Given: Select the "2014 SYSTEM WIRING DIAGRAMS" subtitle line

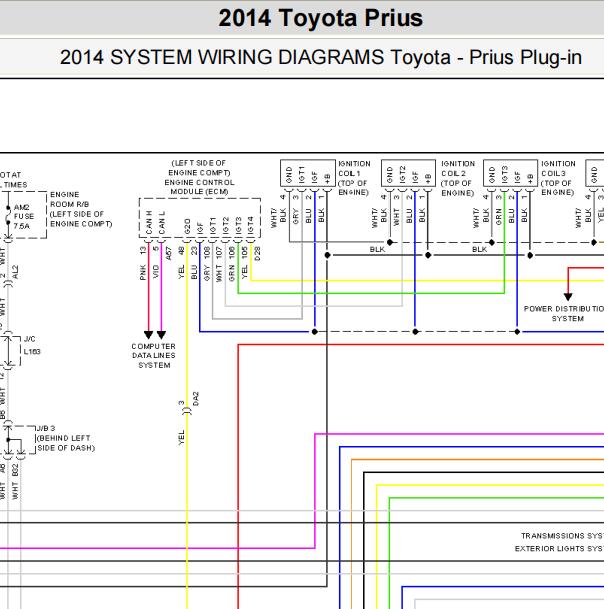Looking at the screenshot, I should coord(320,57).
